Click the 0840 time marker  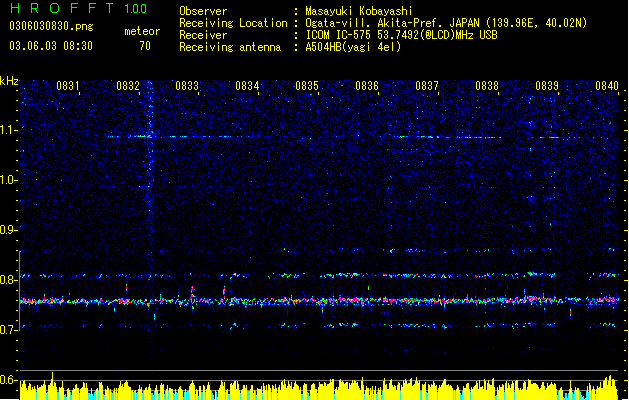click(607, 86)
